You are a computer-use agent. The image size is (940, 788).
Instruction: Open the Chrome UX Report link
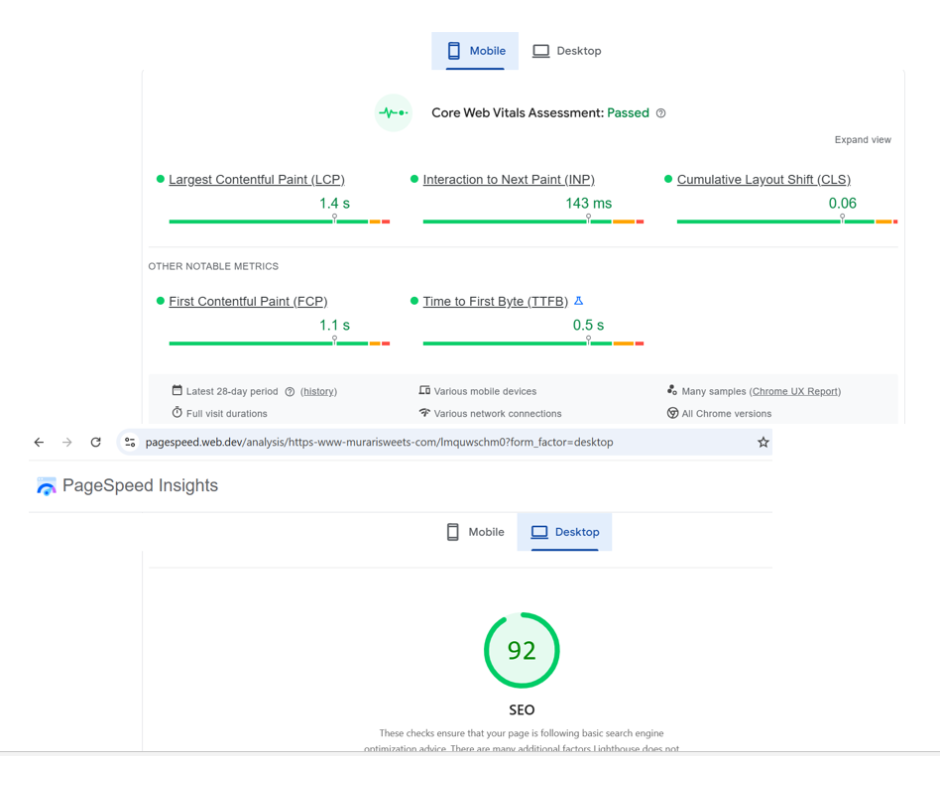[x=795, y=392]
